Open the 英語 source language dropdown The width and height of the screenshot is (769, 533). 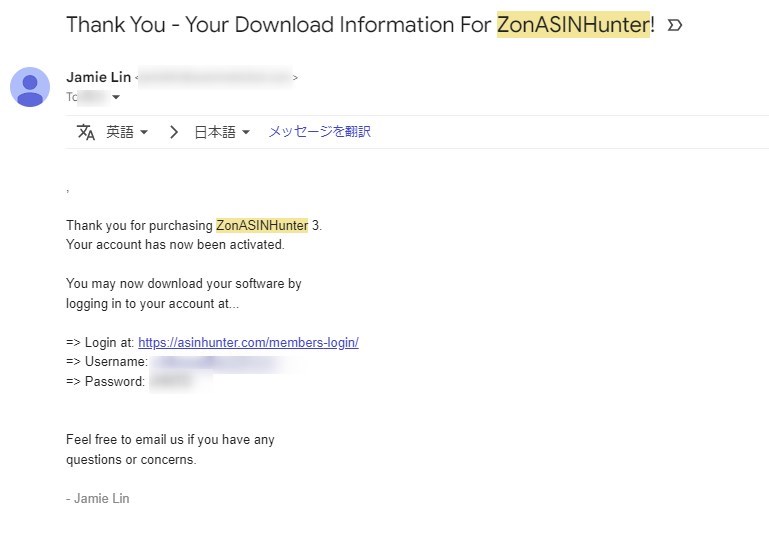[127, 132]
